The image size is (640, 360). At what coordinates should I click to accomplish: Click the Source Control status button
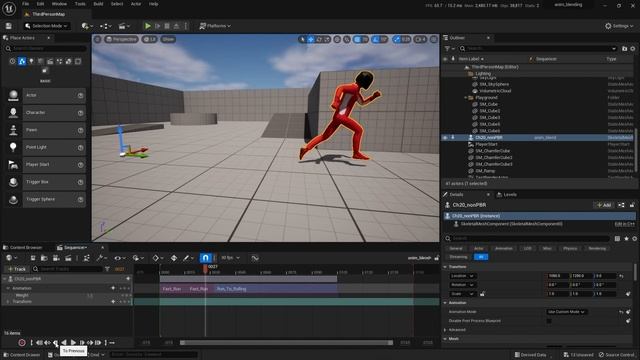click(617, 355)
